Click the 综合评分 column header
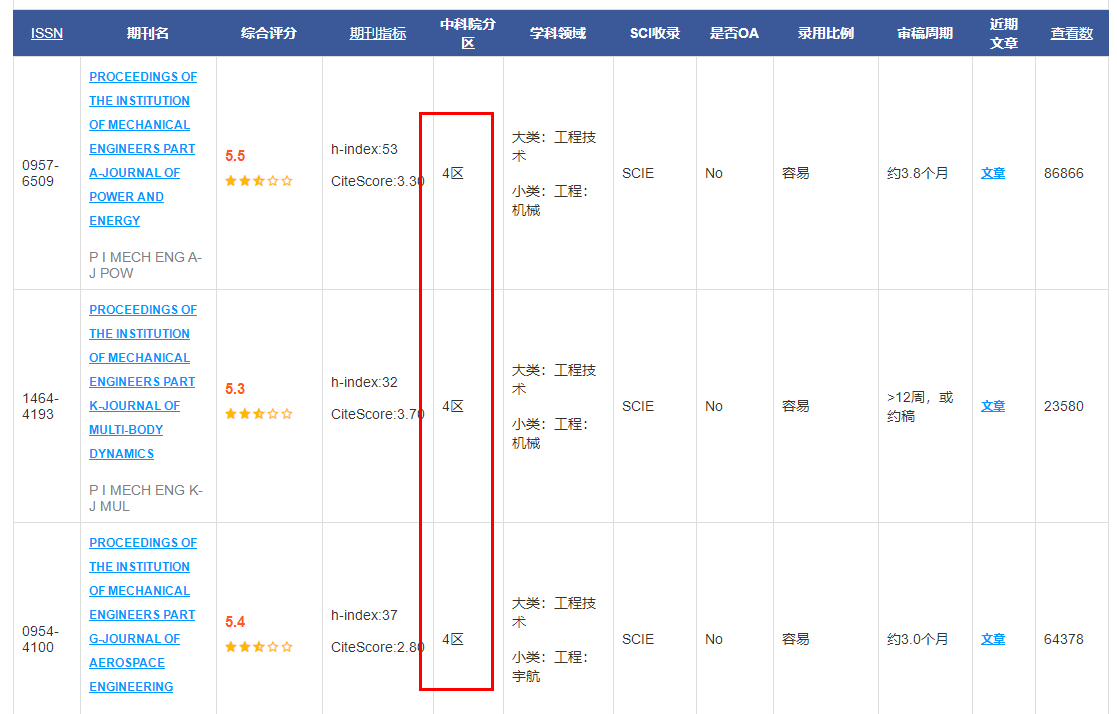1117x714 pixels. (x=268, y=33)
